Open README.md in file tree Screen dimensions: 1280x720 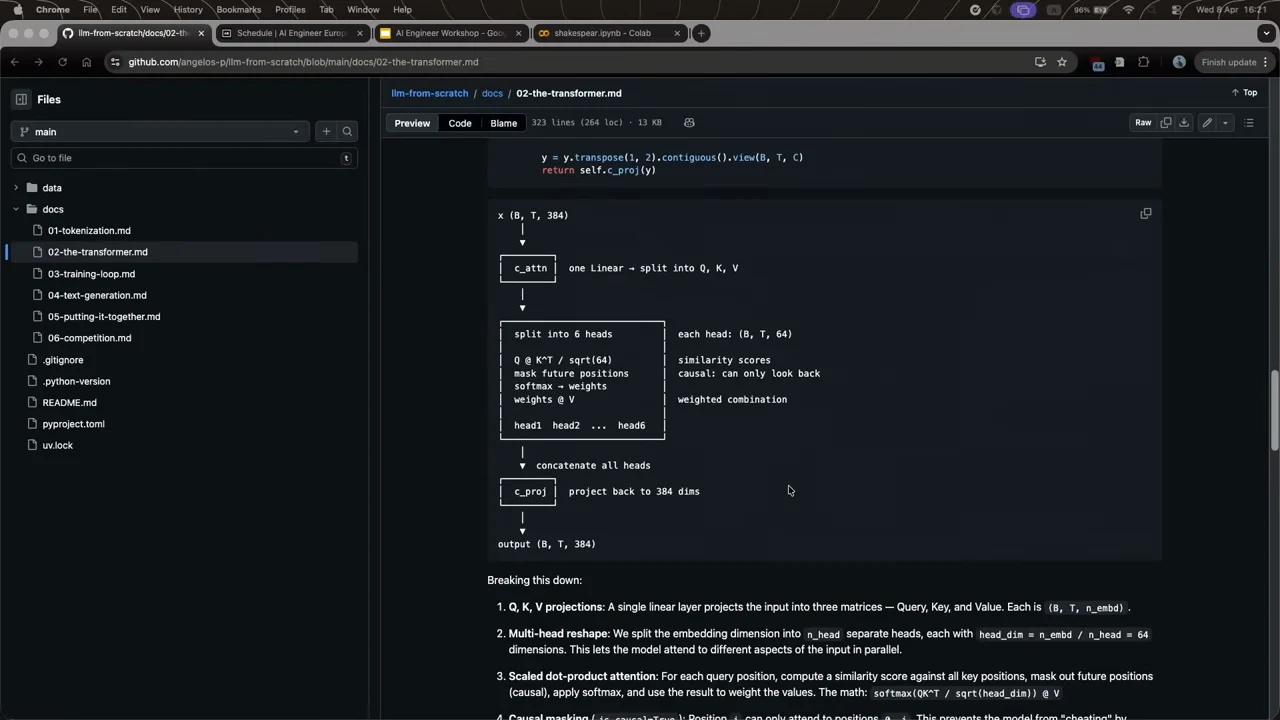pos(69,402)
